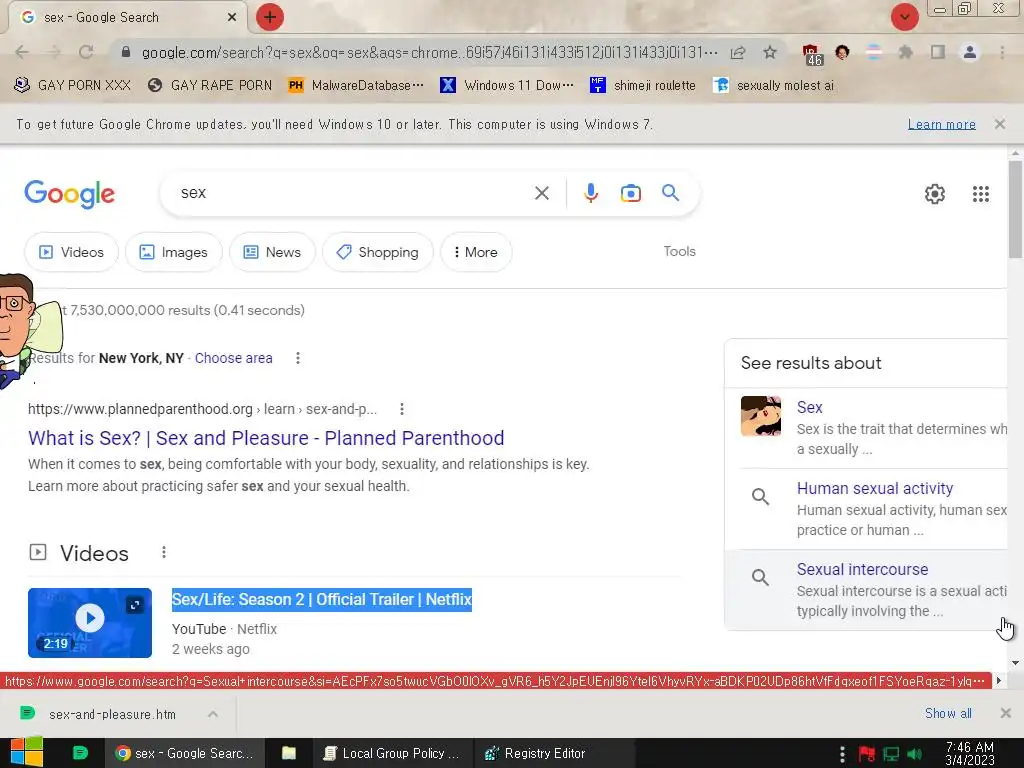
Task: Switch to the Videos results filter
Action: pos(72,252)
